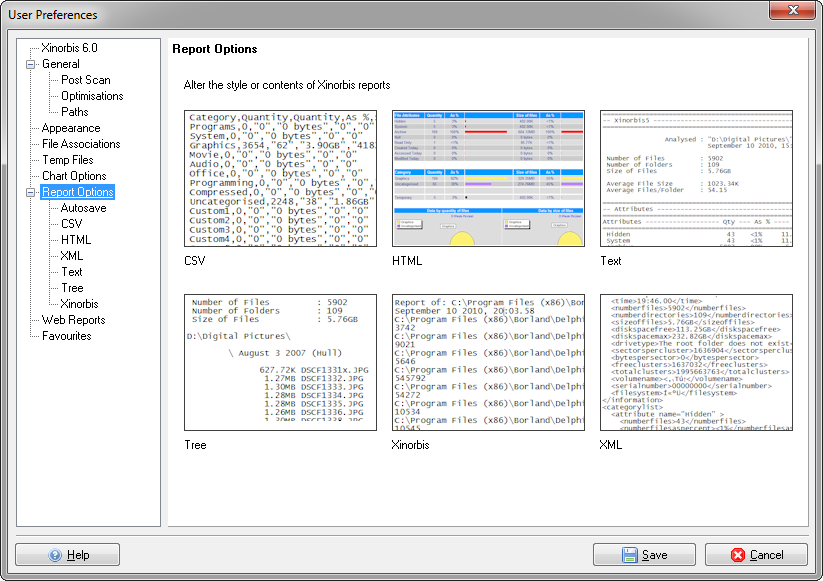Select the HTML report preview thumbnail
Viewport: 823px width, 581px height.
(x=488, y=179)
